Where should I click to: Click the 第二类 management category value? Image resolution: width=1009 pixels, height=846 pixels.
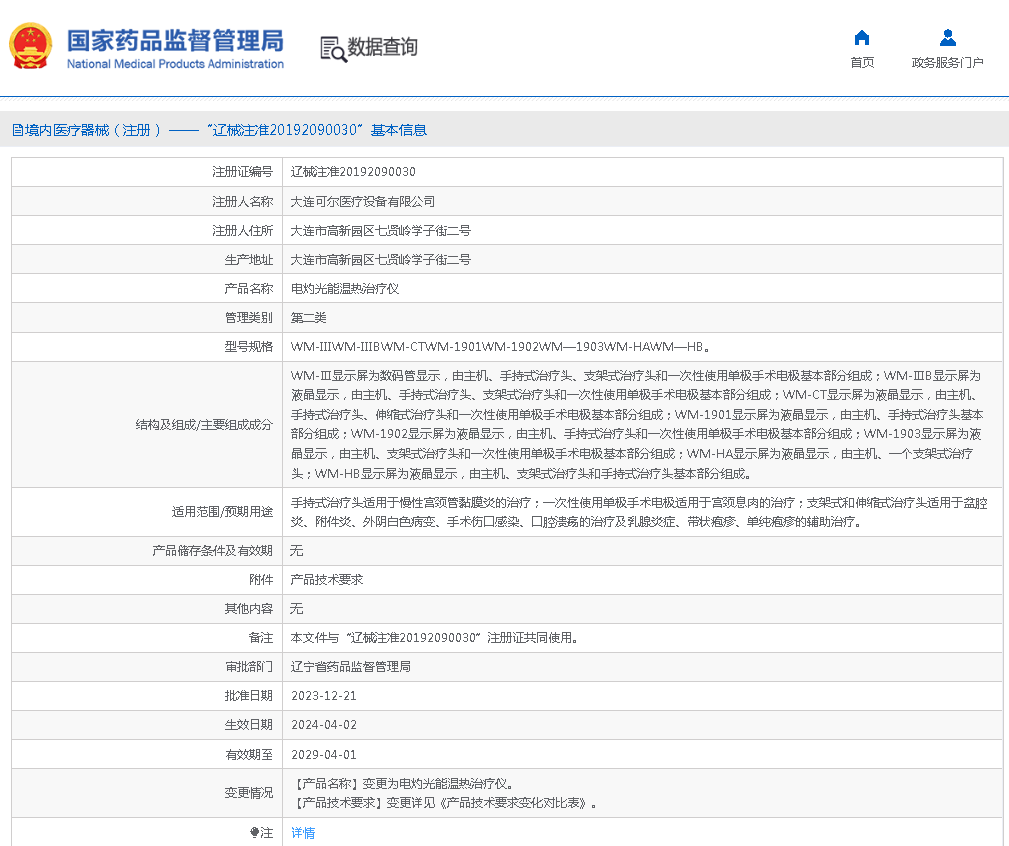coord(308,318)
